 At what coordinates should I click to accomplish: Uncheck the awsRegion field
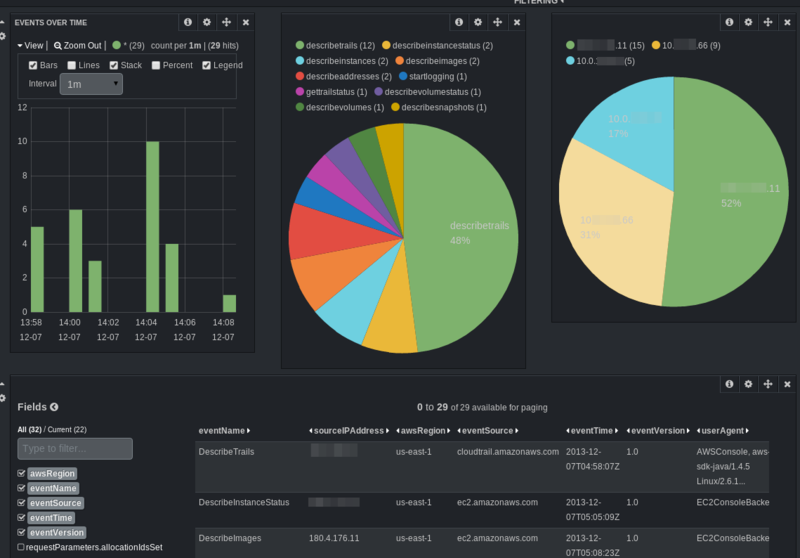pos(21,473)
